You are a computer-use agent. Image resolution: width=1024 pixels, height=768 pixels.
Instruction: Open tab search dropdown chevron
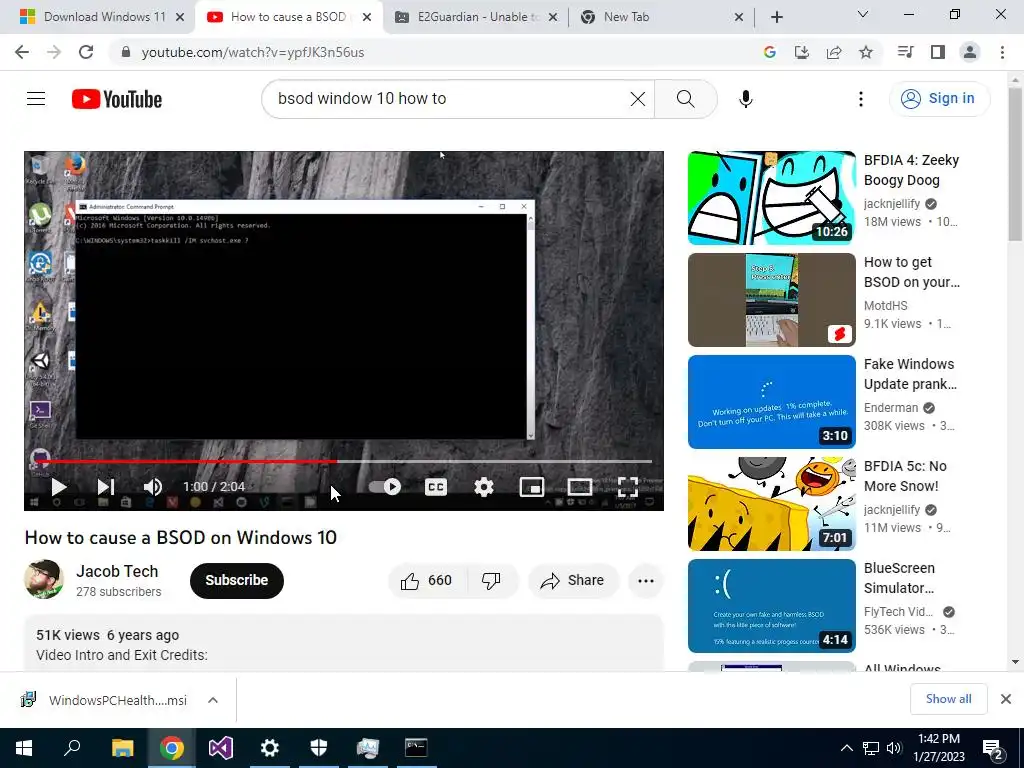(x=863, y=14)
